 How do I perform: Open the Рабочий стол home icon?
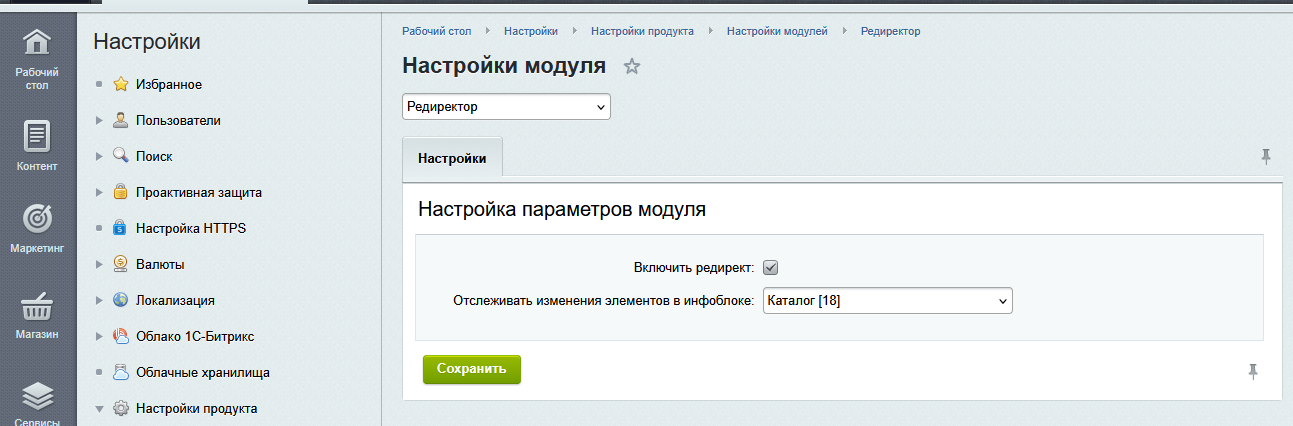[37, 43]
